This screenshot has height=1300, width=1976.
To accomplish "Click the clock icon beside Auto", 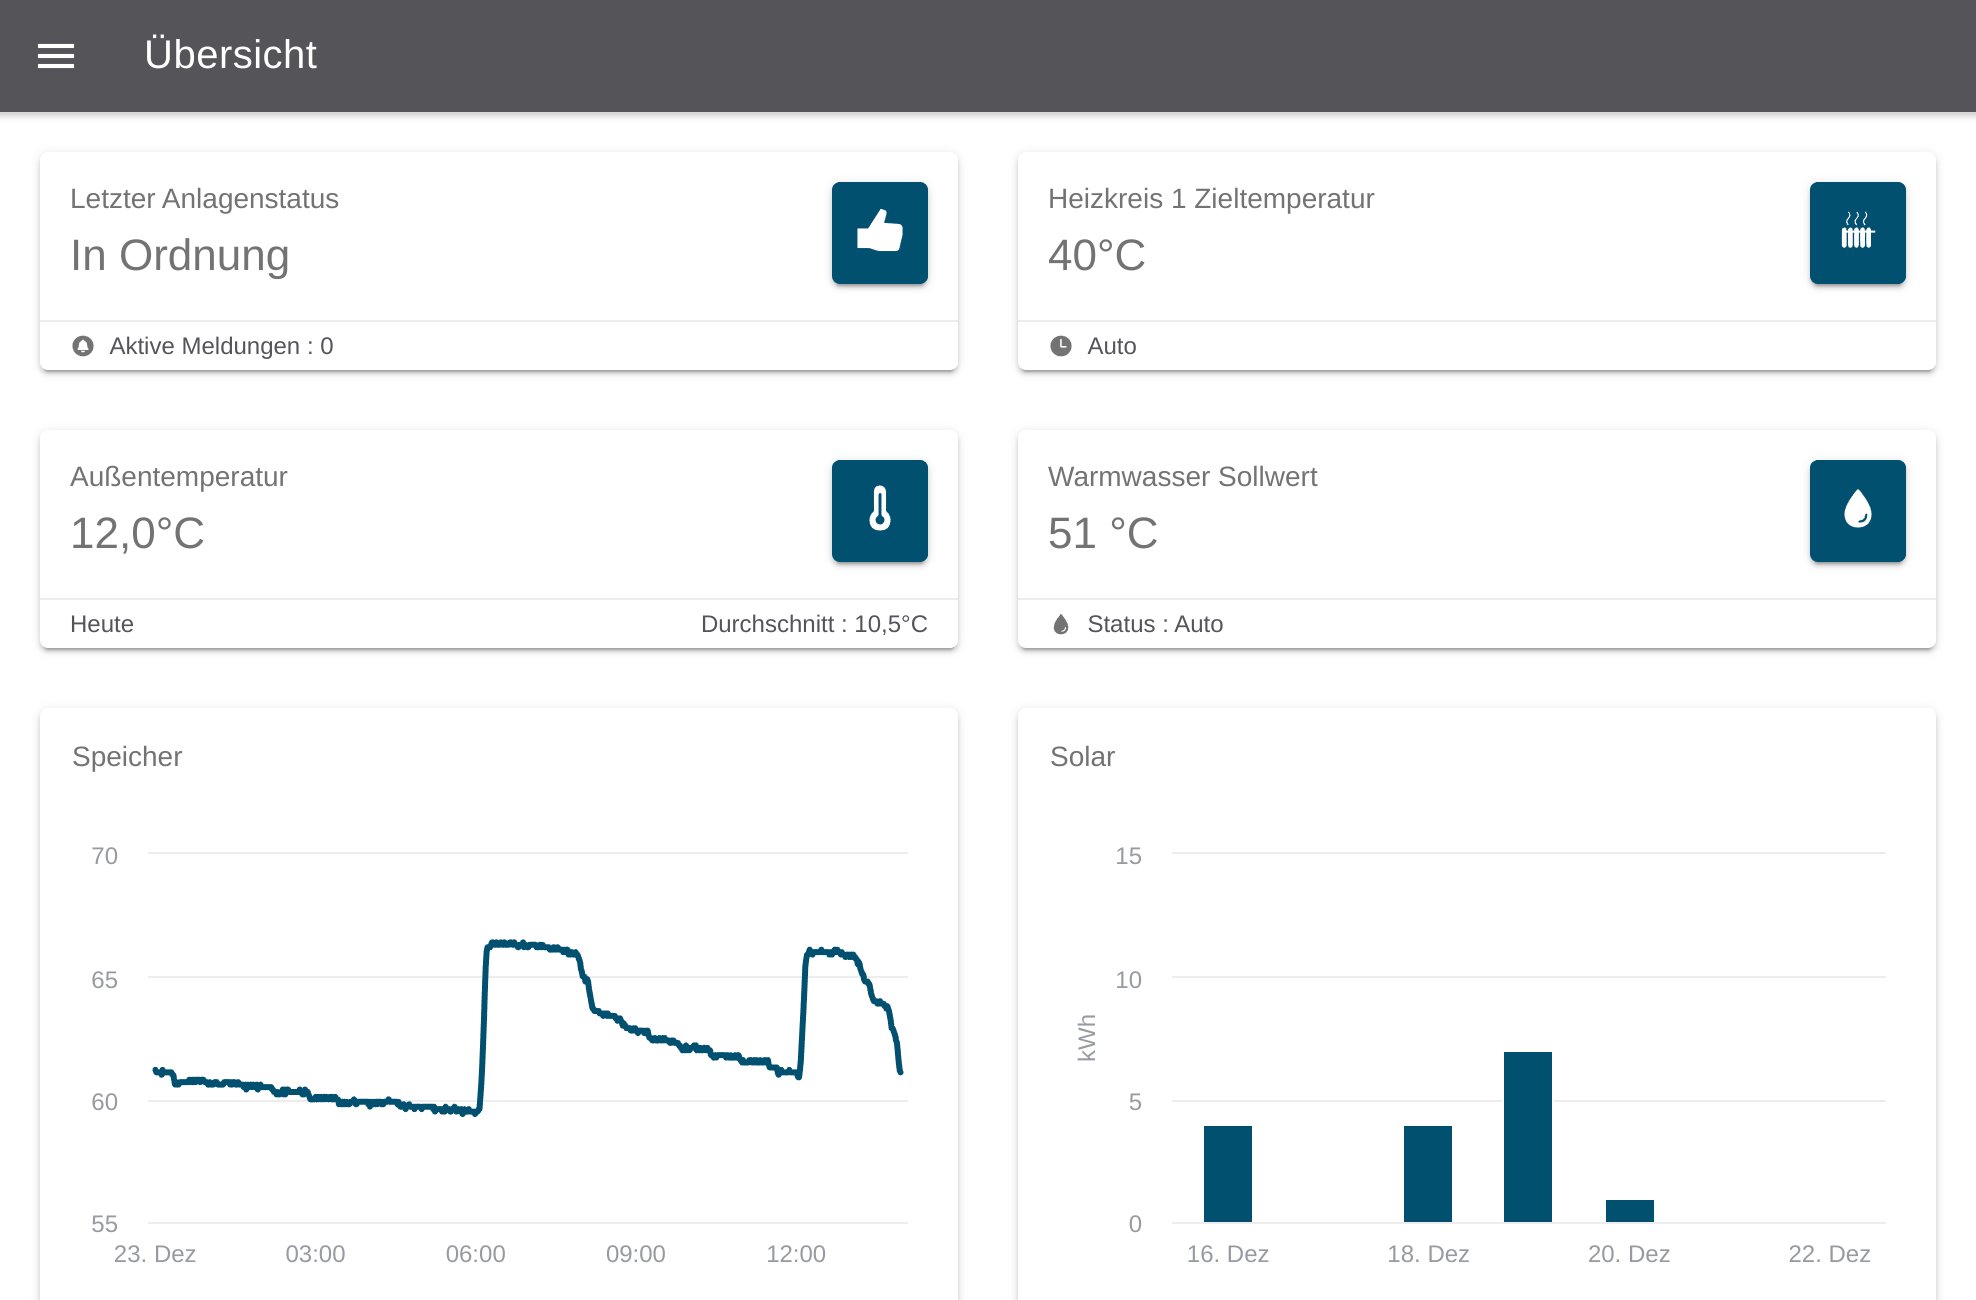I will tap(1061, 346).
